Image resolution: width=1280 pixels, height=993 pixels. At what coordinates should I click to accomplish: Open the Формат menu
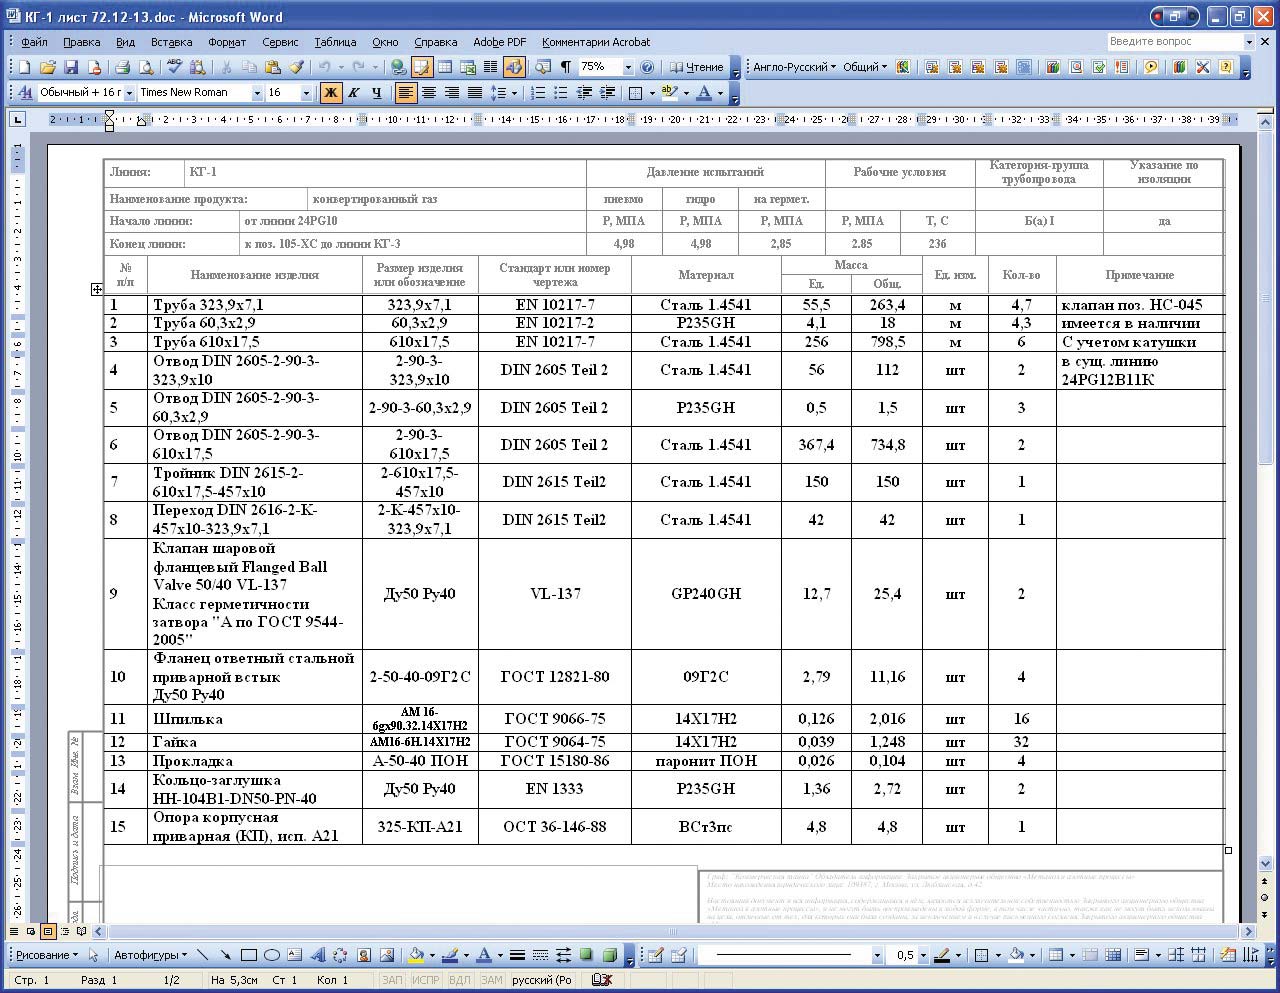[x=227, y=42]
